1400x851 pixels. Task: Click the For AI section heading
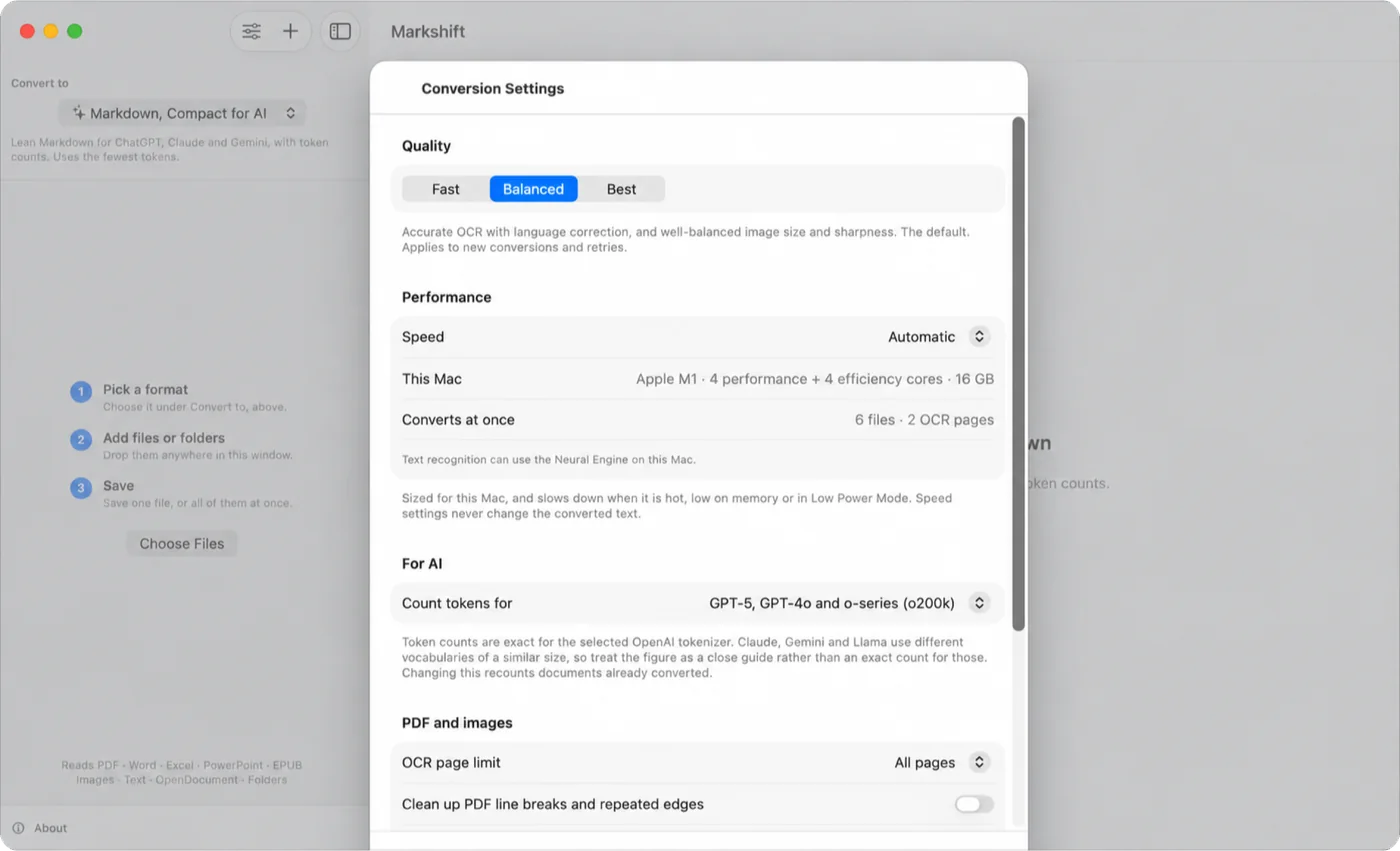[422, 564]
